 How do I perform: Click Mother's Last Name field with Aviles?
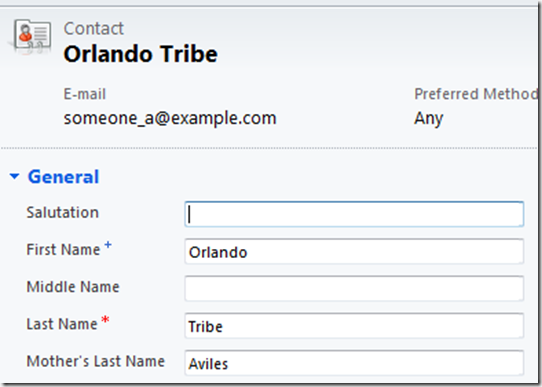tap(354, 363)
